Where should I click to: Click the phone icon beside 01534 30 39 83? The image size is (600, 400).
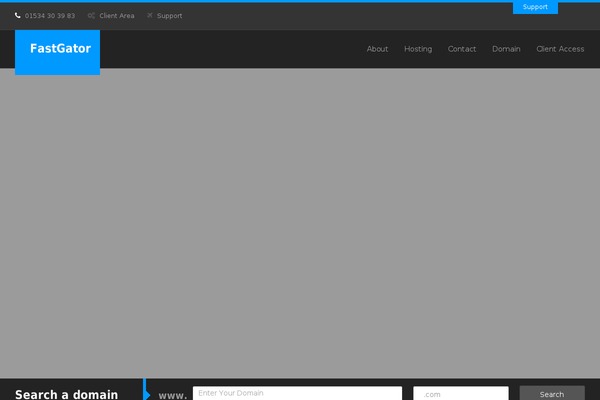click(x=18, y=16)
